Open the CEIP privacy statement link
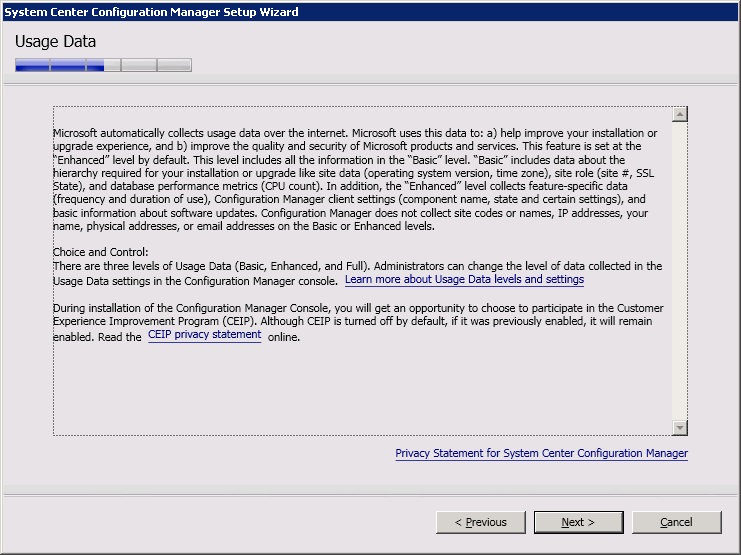Viewport: 741px width, 555px height. tap(204, 336)
